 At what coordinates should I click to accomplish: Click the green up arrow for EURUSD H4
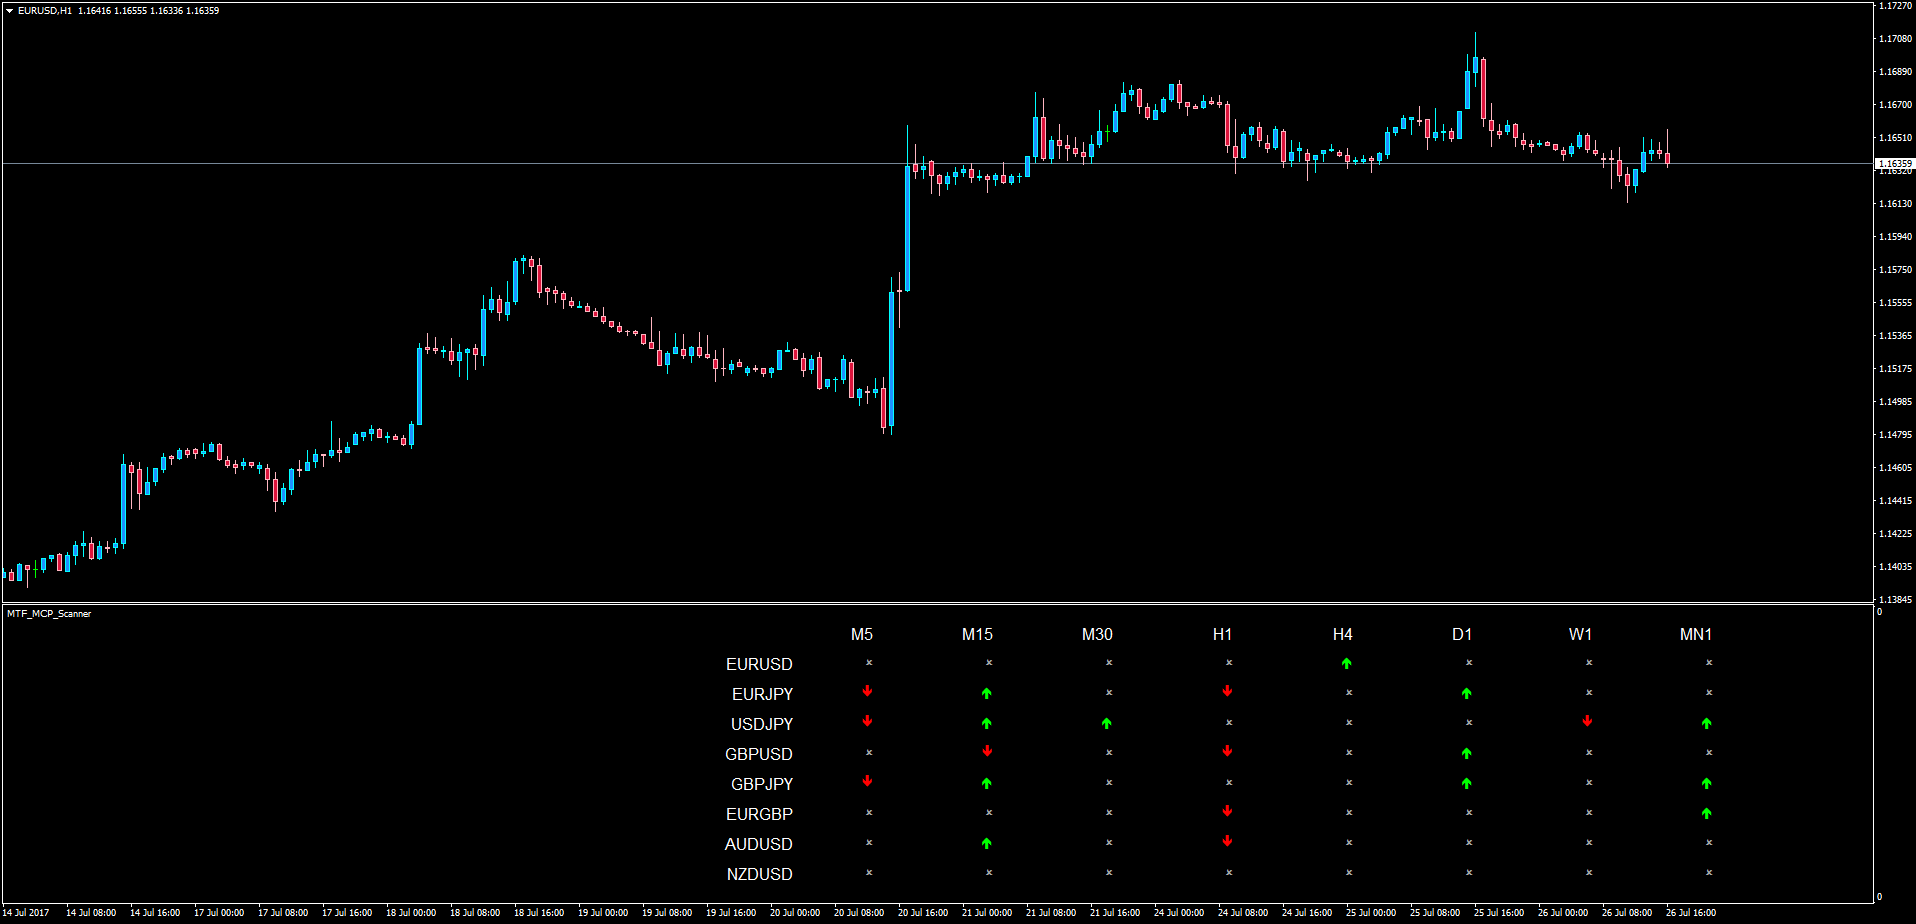tap(1346, 663)
